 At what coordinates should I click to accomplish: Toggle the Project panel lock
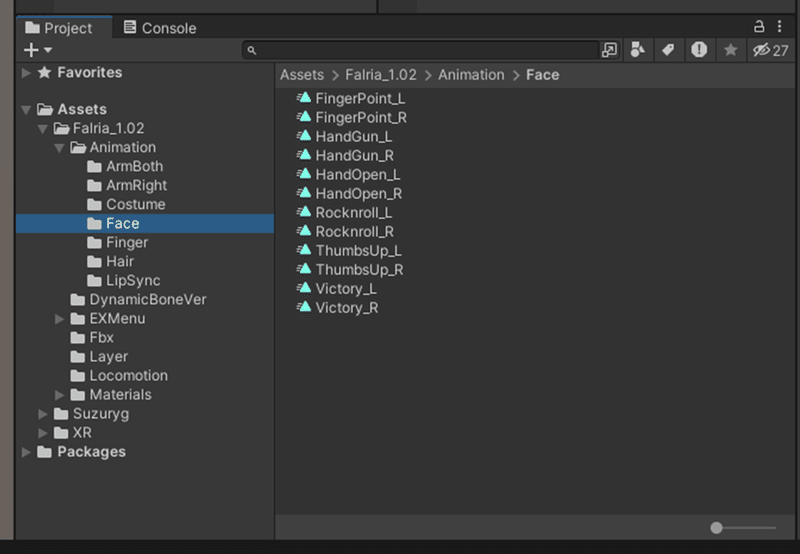tap(759, 27)
